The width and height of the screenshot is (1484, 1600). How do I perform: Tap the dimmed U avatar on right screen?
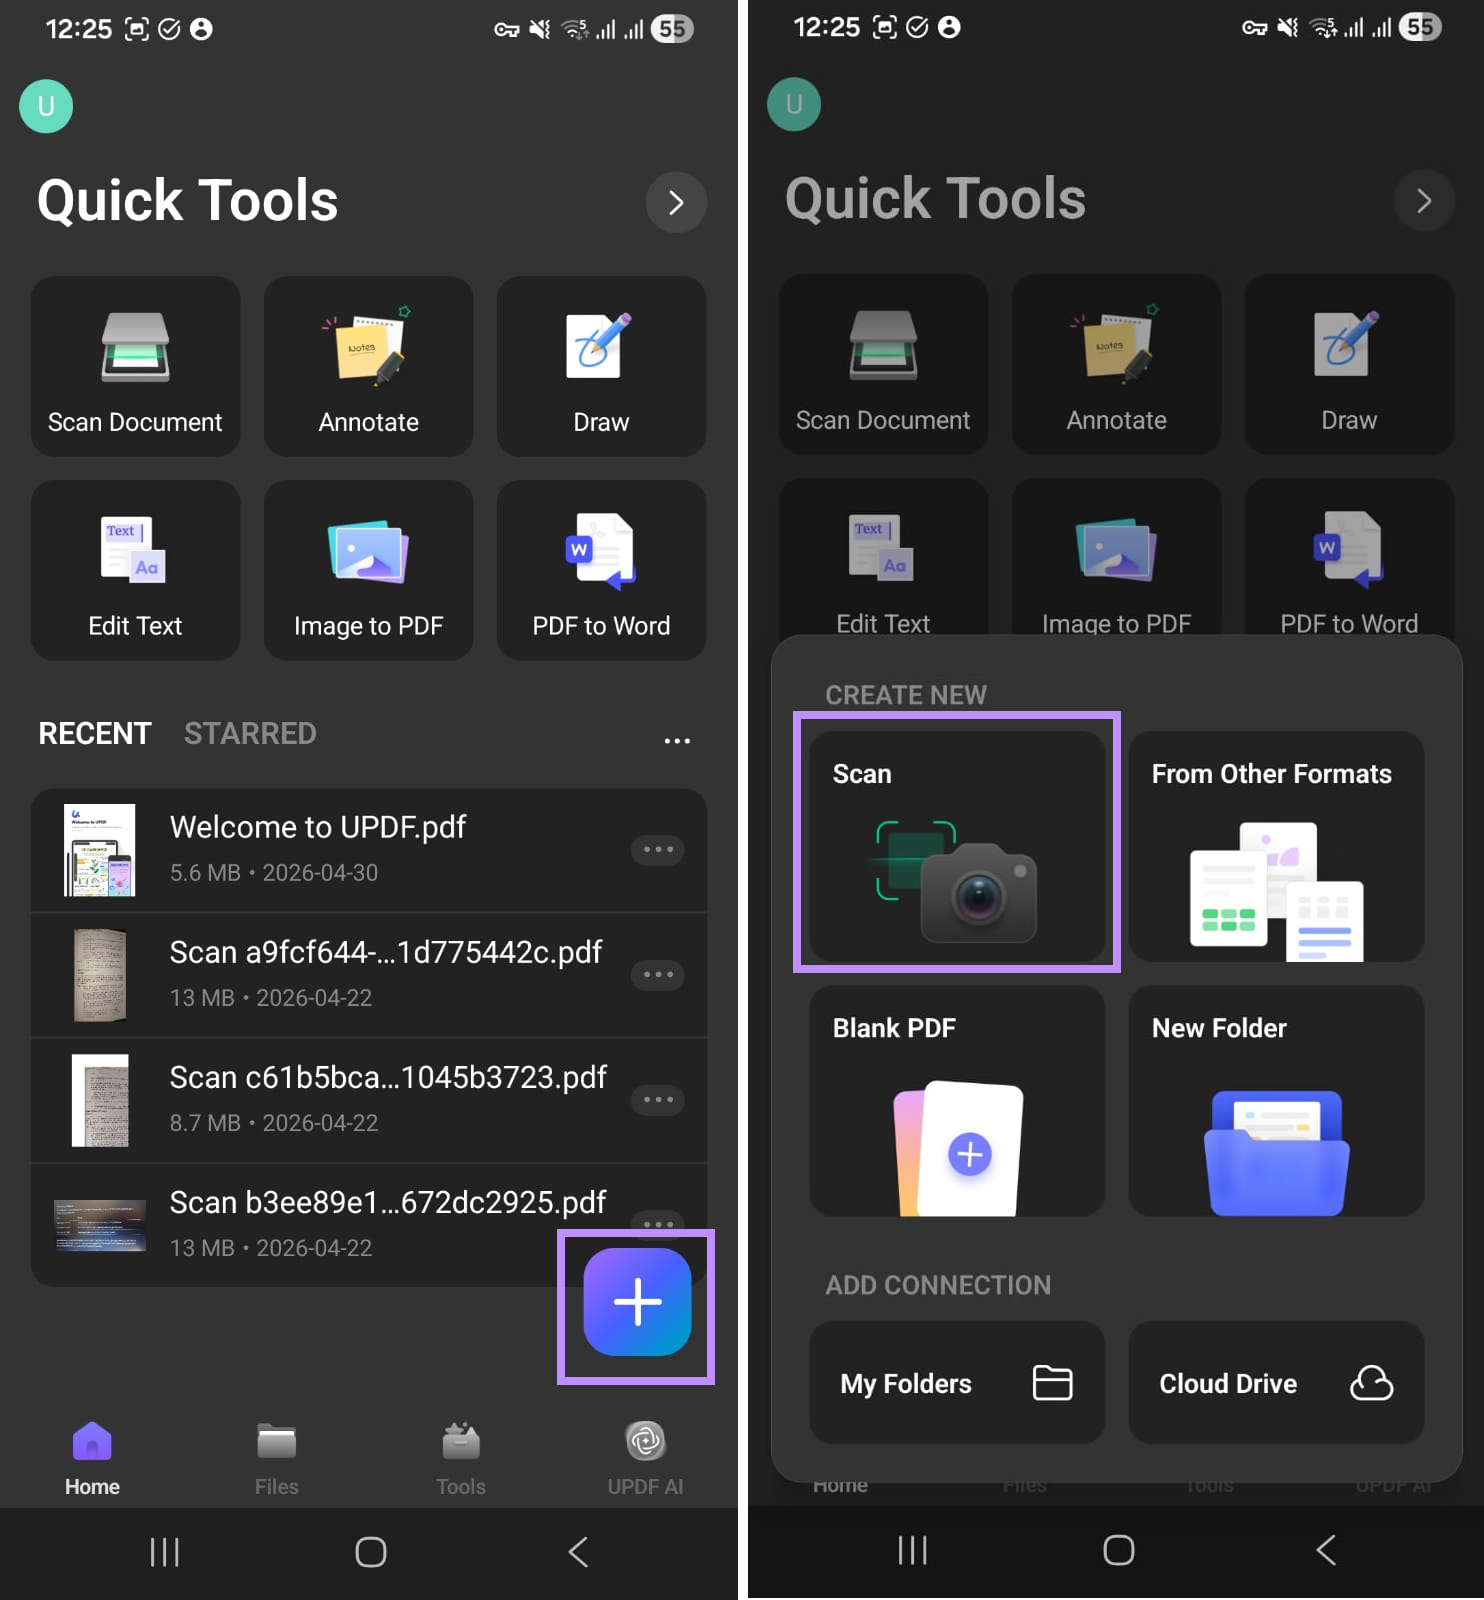[x=794, y=104]
